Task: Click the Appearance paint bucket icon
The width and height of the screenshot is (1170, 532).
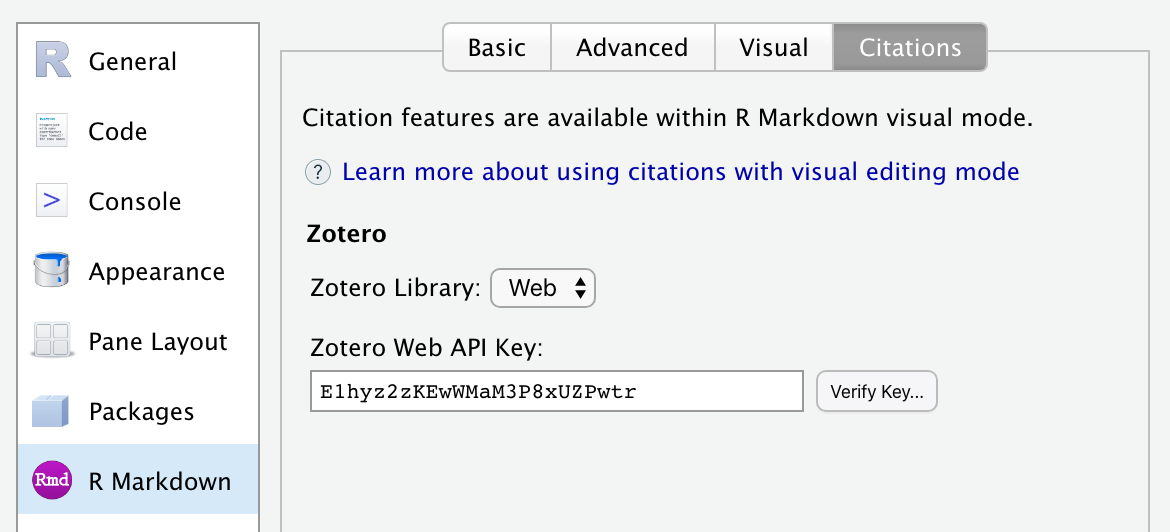Action: coord(51,271)
